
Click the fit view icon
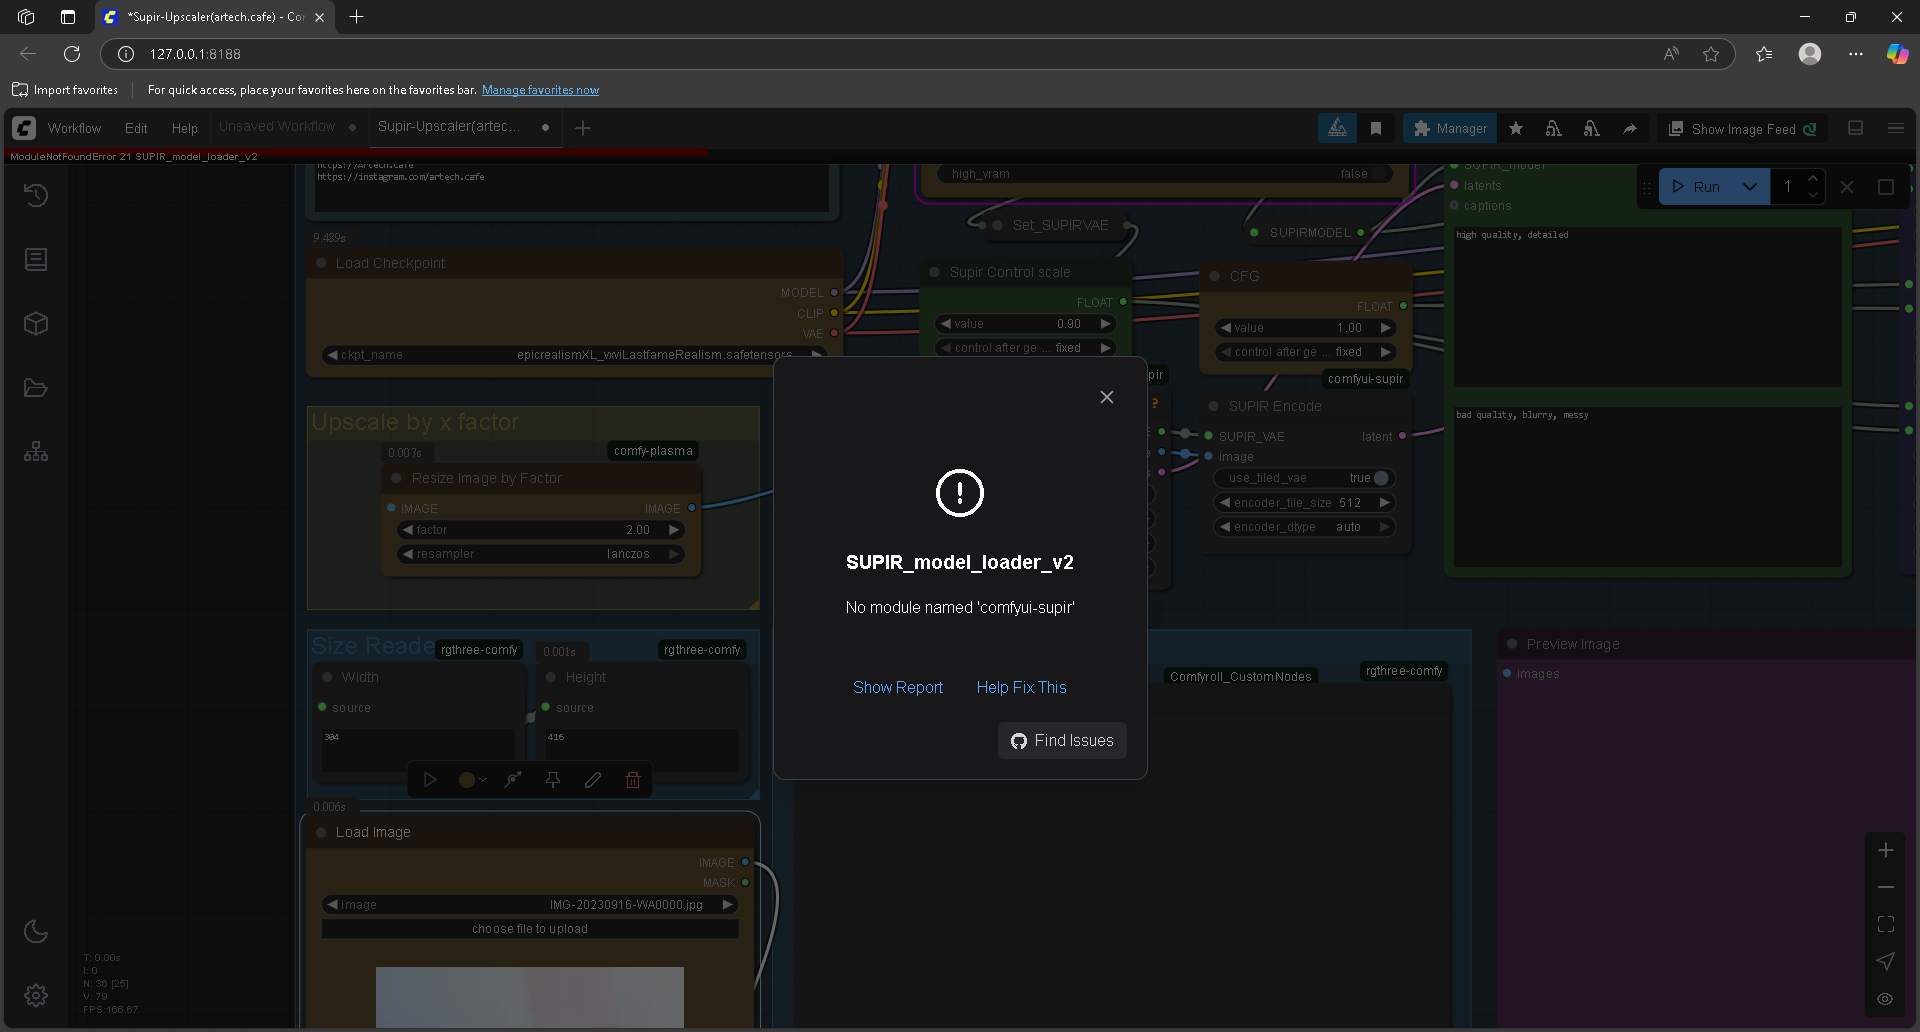[x=1885, y=924]
